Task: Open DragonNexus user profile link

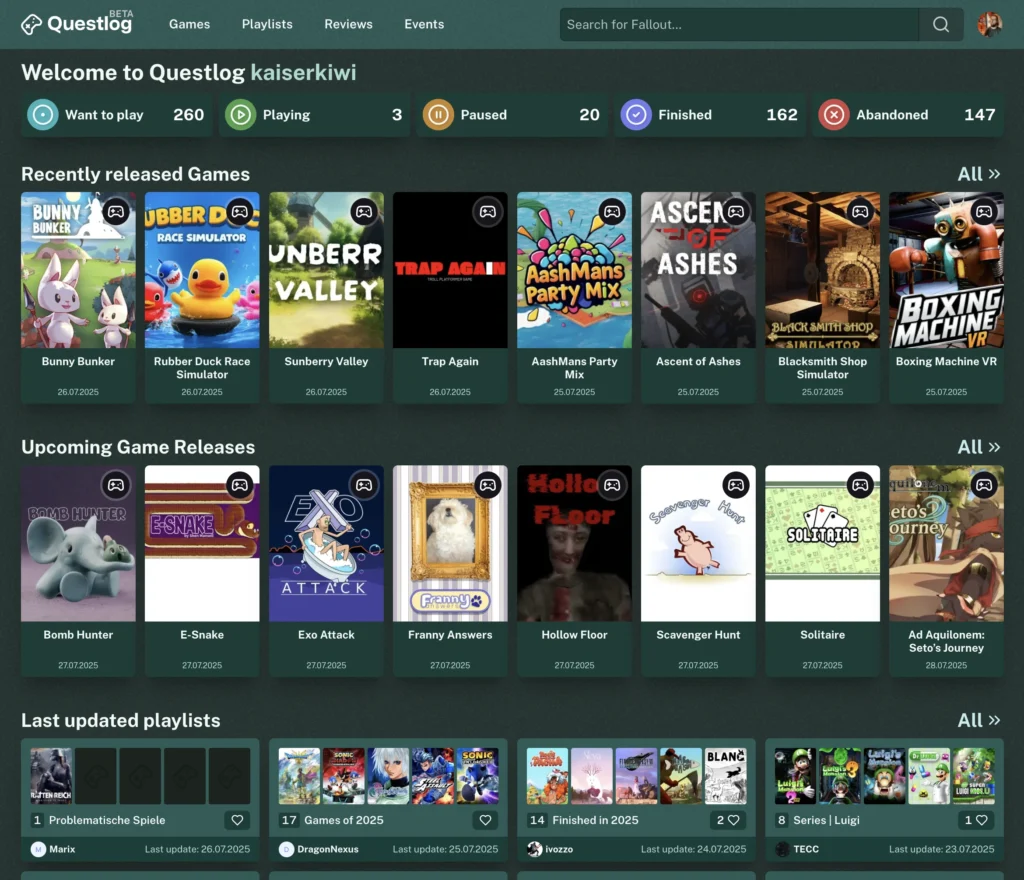Action: (x=319, y=849)
